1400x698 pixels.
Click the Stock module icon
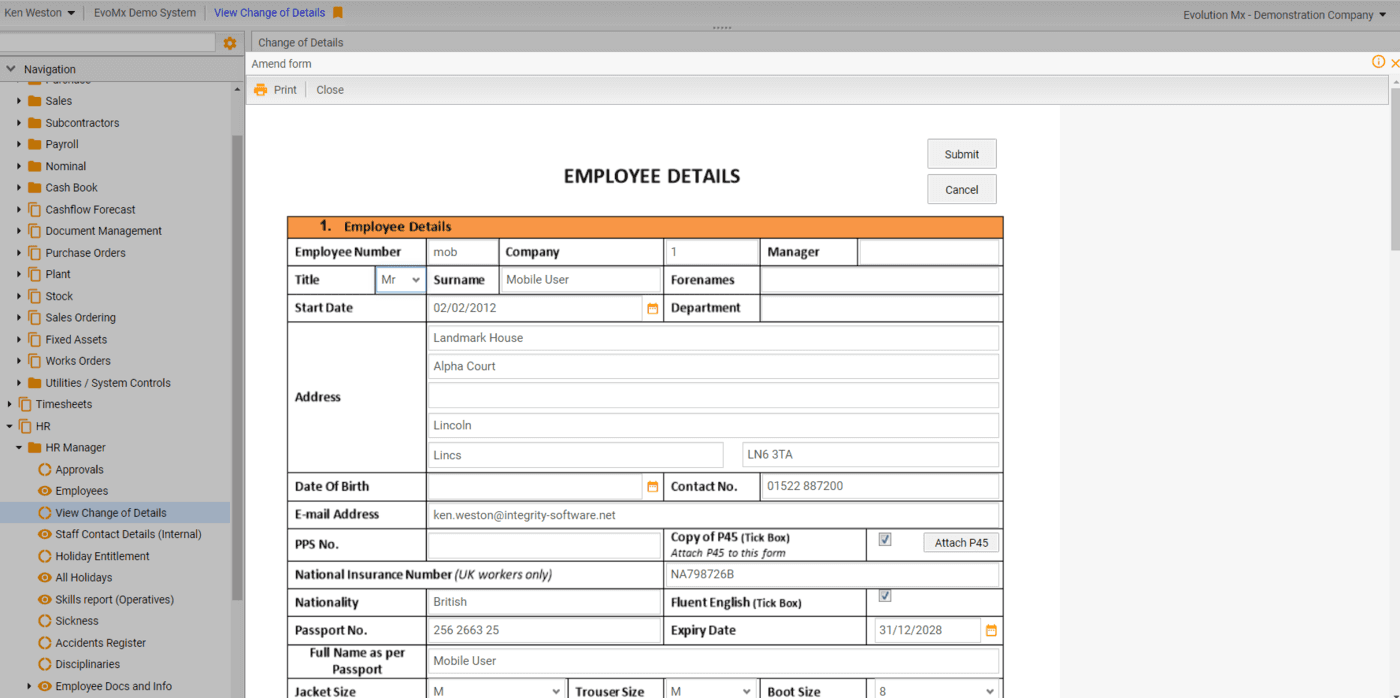35,296
